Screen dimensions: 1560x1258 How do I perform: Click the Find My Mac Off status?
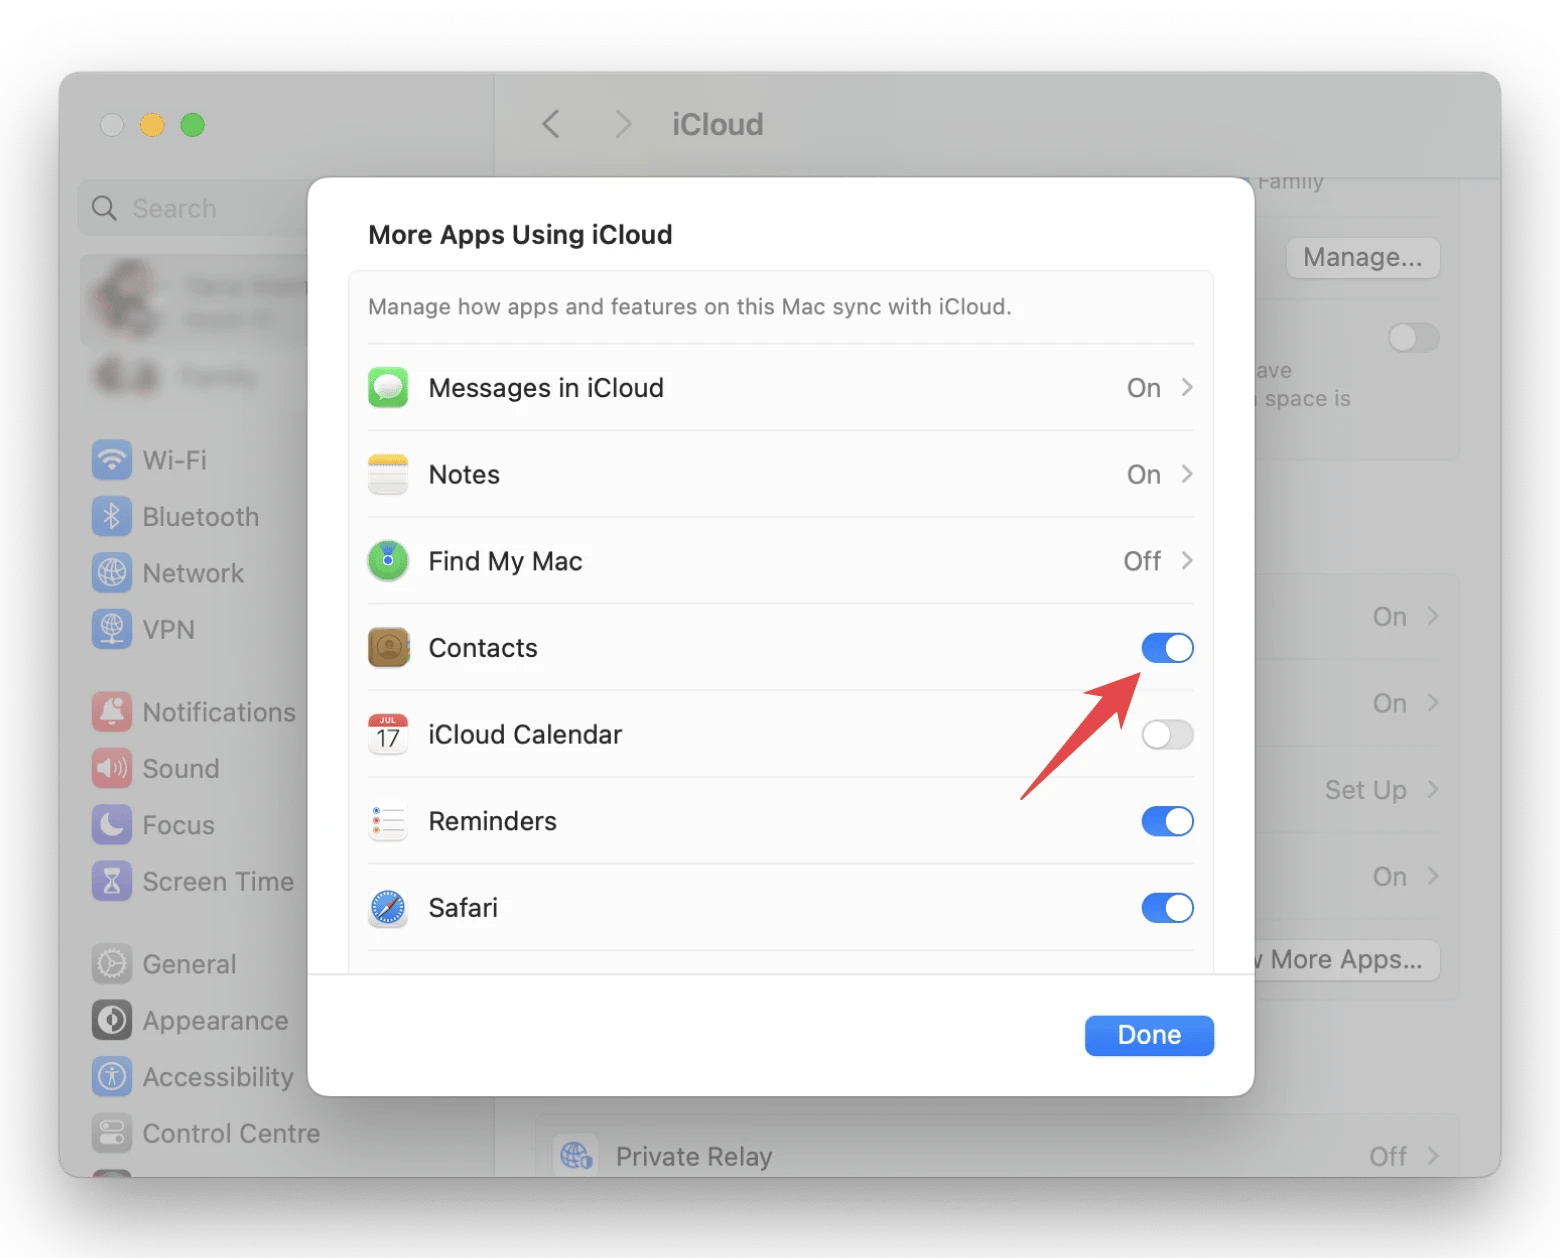[x=1142, y=561]
